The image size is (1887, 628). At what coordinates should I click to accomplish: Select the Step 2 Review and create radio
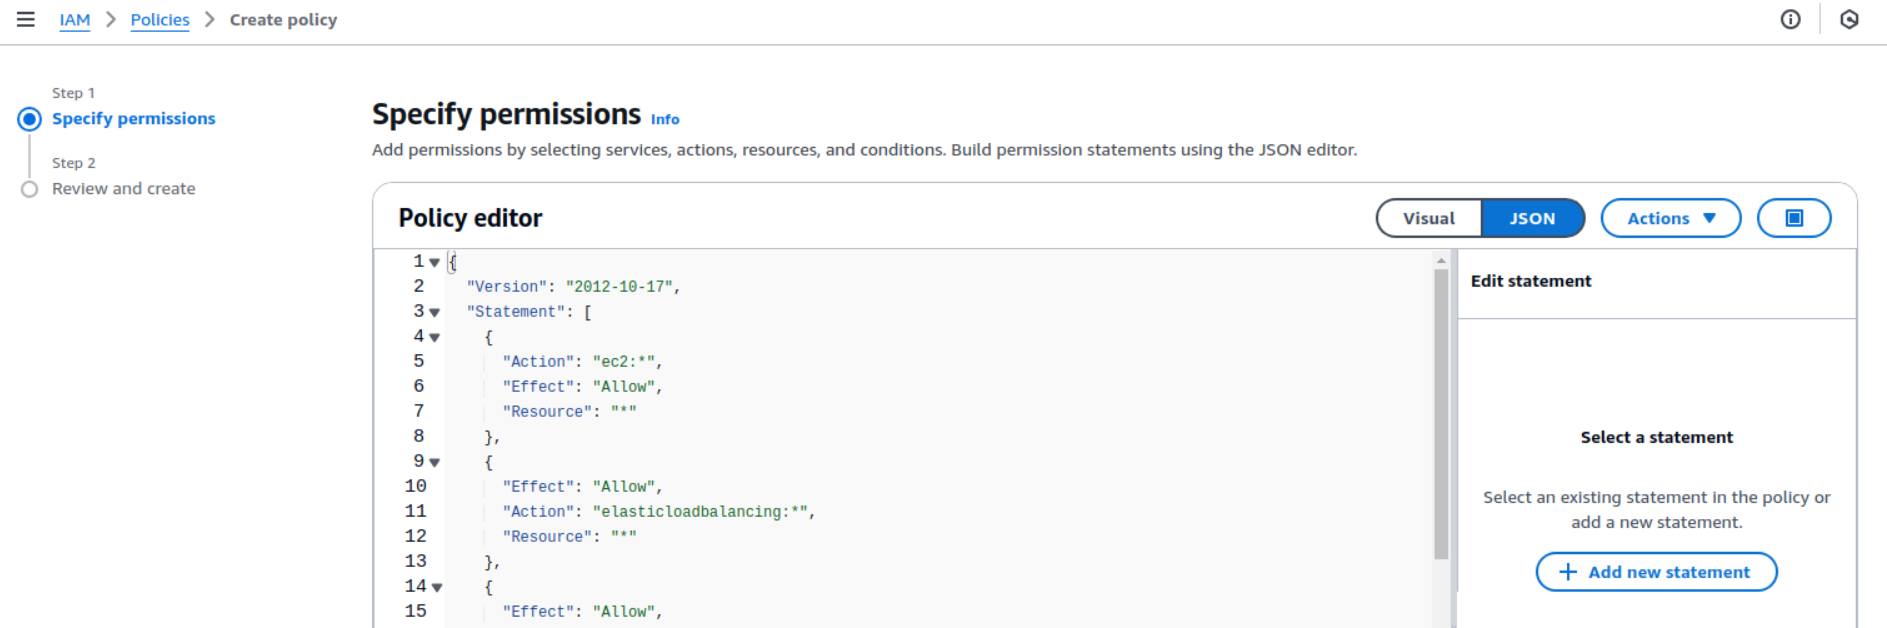pyautogui.click(x=30, y=190)
